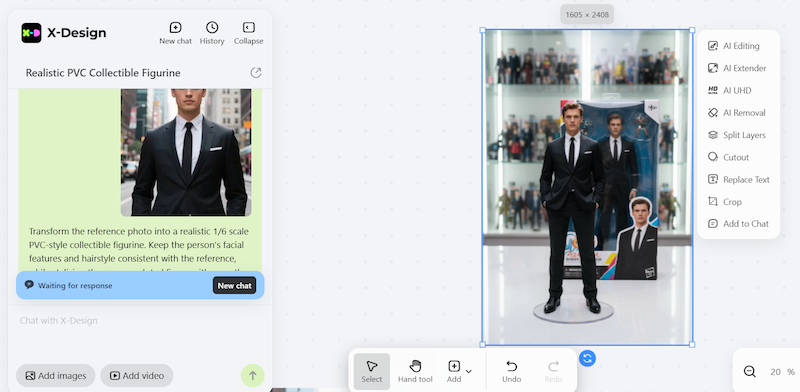The height and width of the screenshot is (392, 800).
Task: Choose the Select tool
Action: 371,371
